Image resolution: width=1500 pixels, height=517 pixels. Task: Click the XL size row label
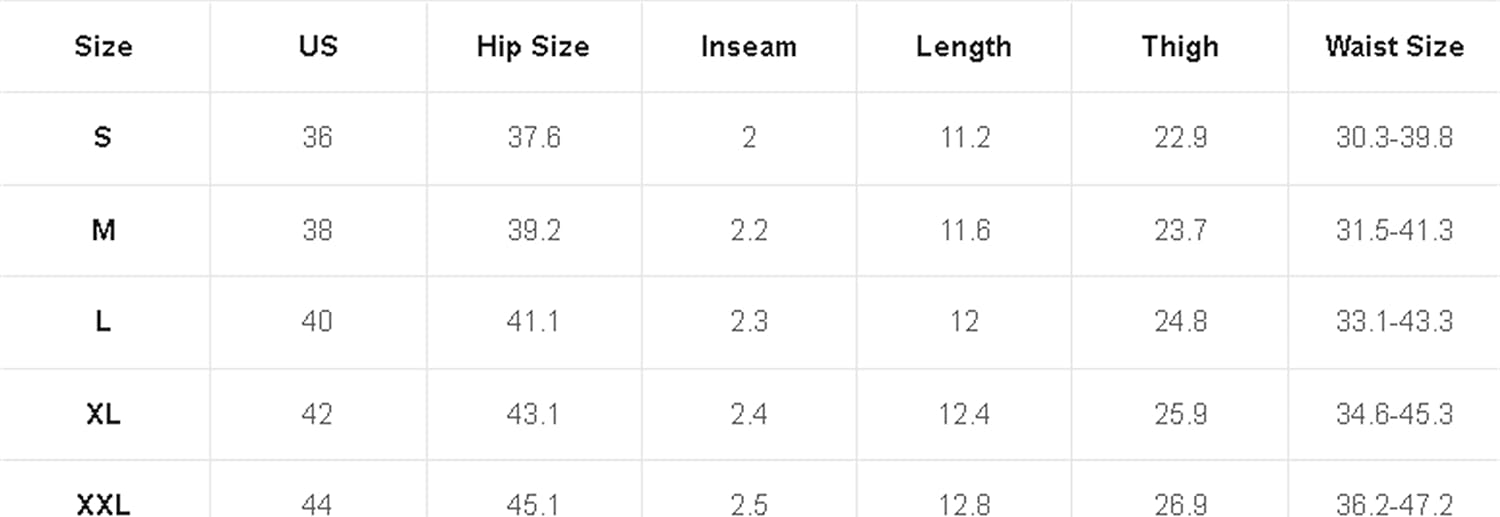click(x=103, y=414)
